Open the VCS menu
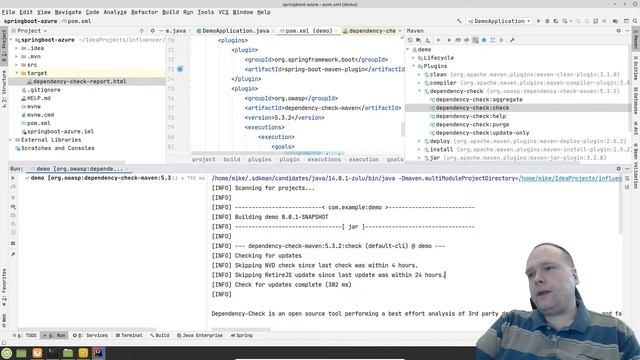The width and height of the screenshot is (640, 360). click(223, 12)
